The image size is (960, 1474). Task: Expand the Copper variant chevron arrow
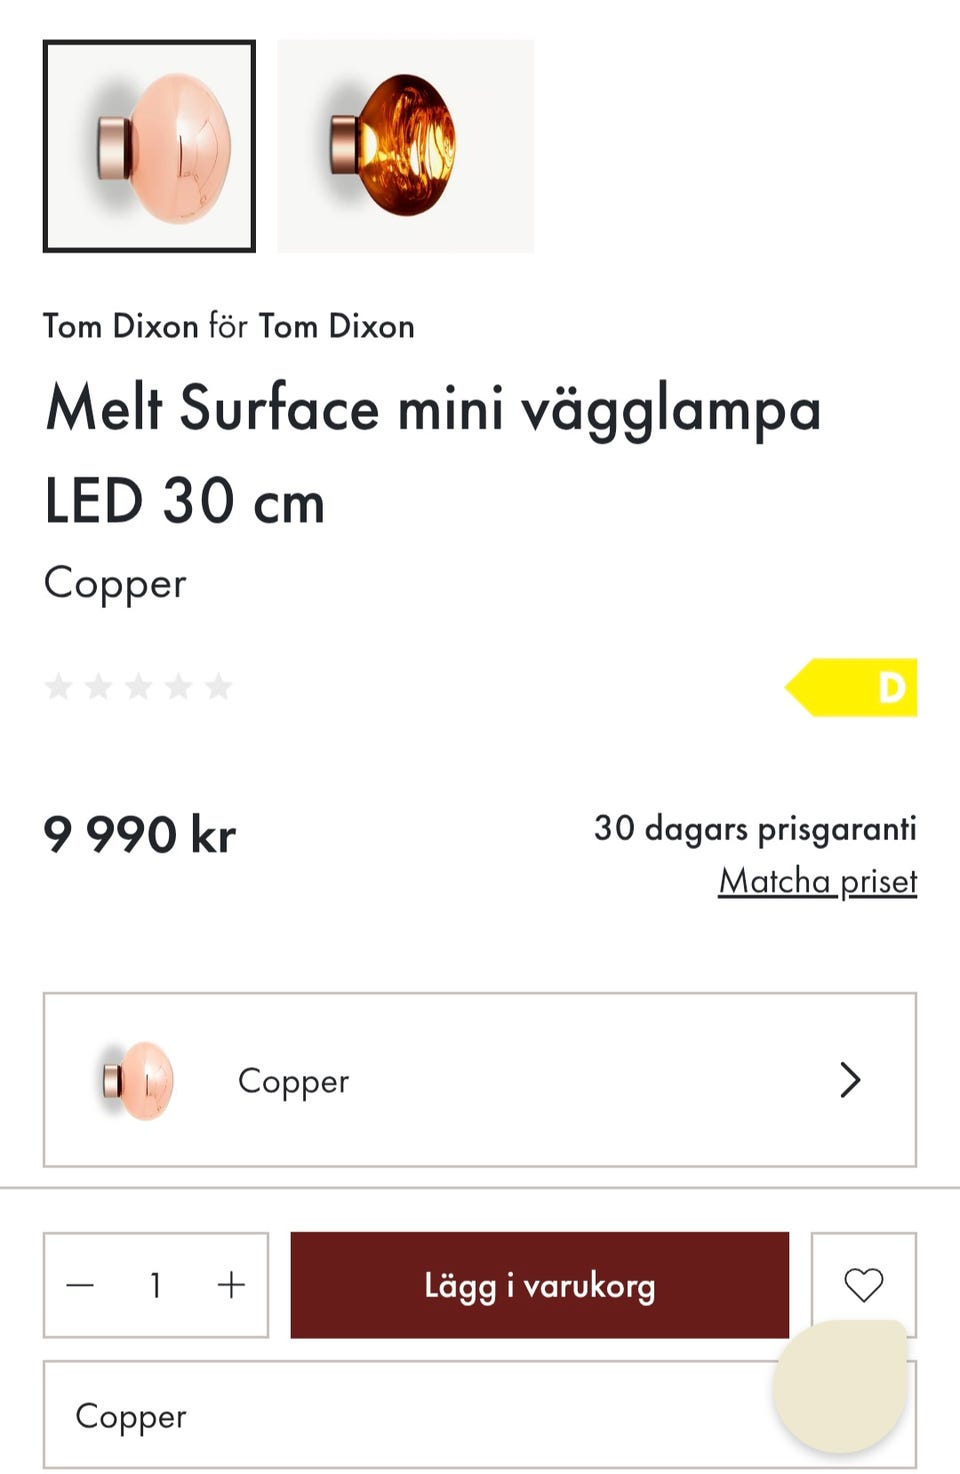(850, 1080)
